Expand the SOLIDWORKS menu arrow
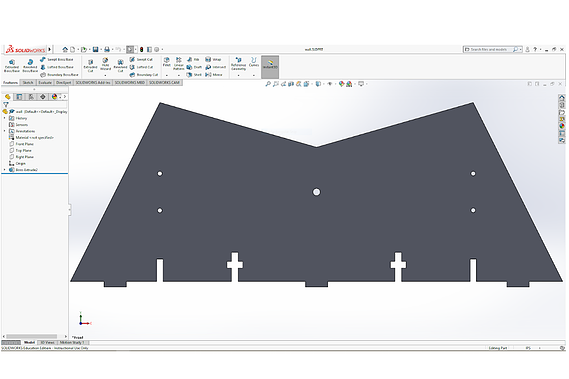This screenshot has width=569, height=379. point(50,49)
